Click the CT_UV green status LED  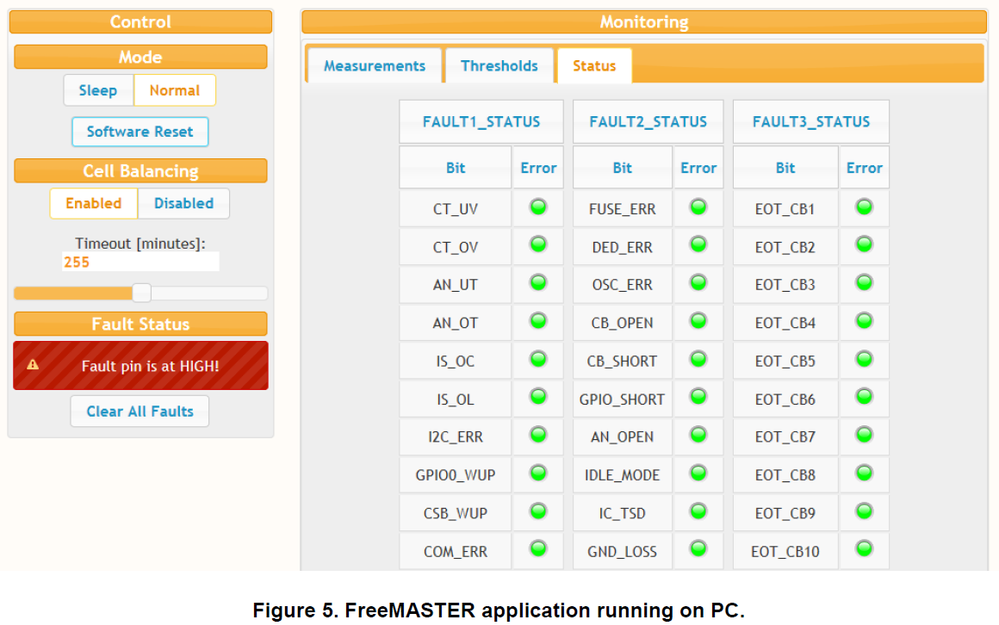point(538,207)
